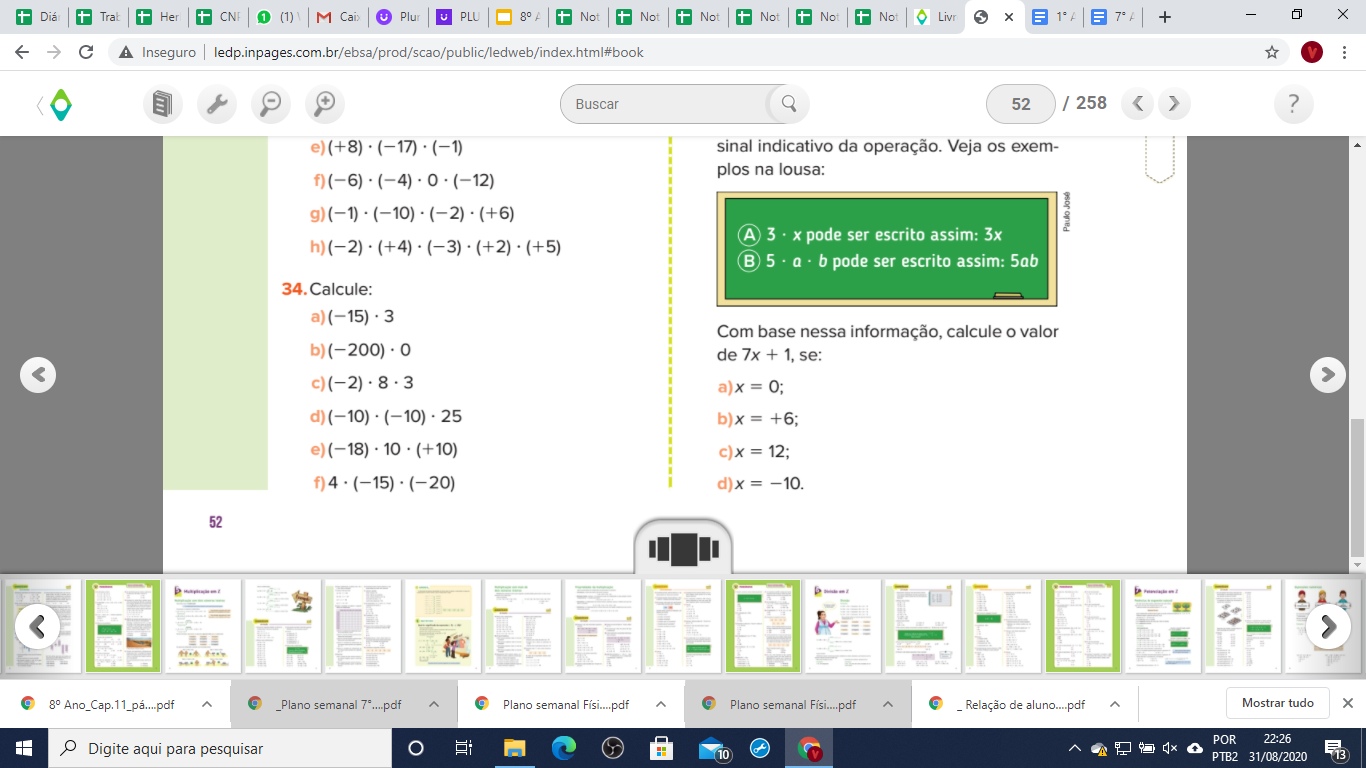Open the Chrome profile avatar V
This screenshot has width=1366, height=768.
pyautogui.click(x=1312, y=52)
